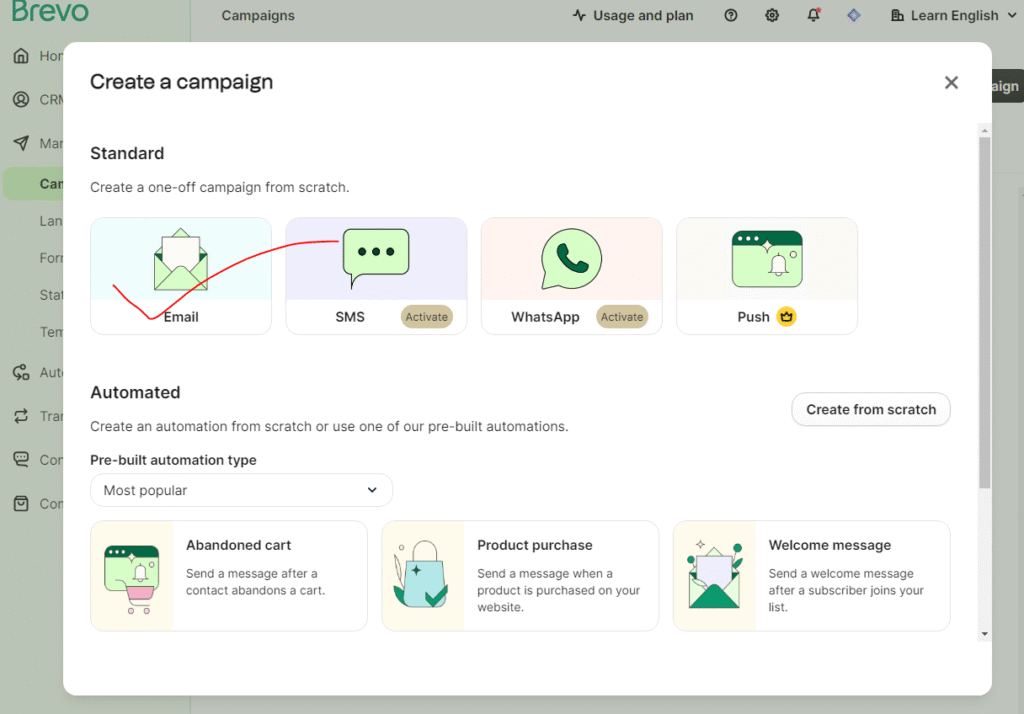
Task: Click the scroll down arrow in dialog
Action: (984, 633)
